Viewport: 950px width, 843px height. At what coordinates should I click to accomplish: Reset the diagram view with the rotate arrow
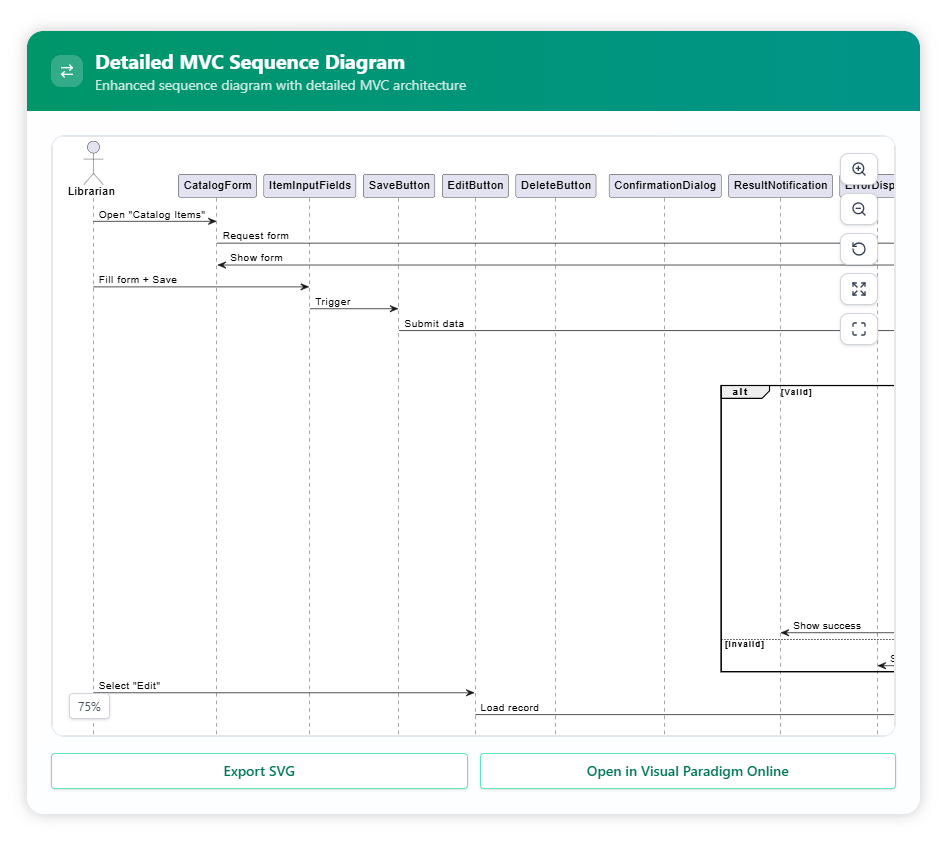tap(858, 249)
